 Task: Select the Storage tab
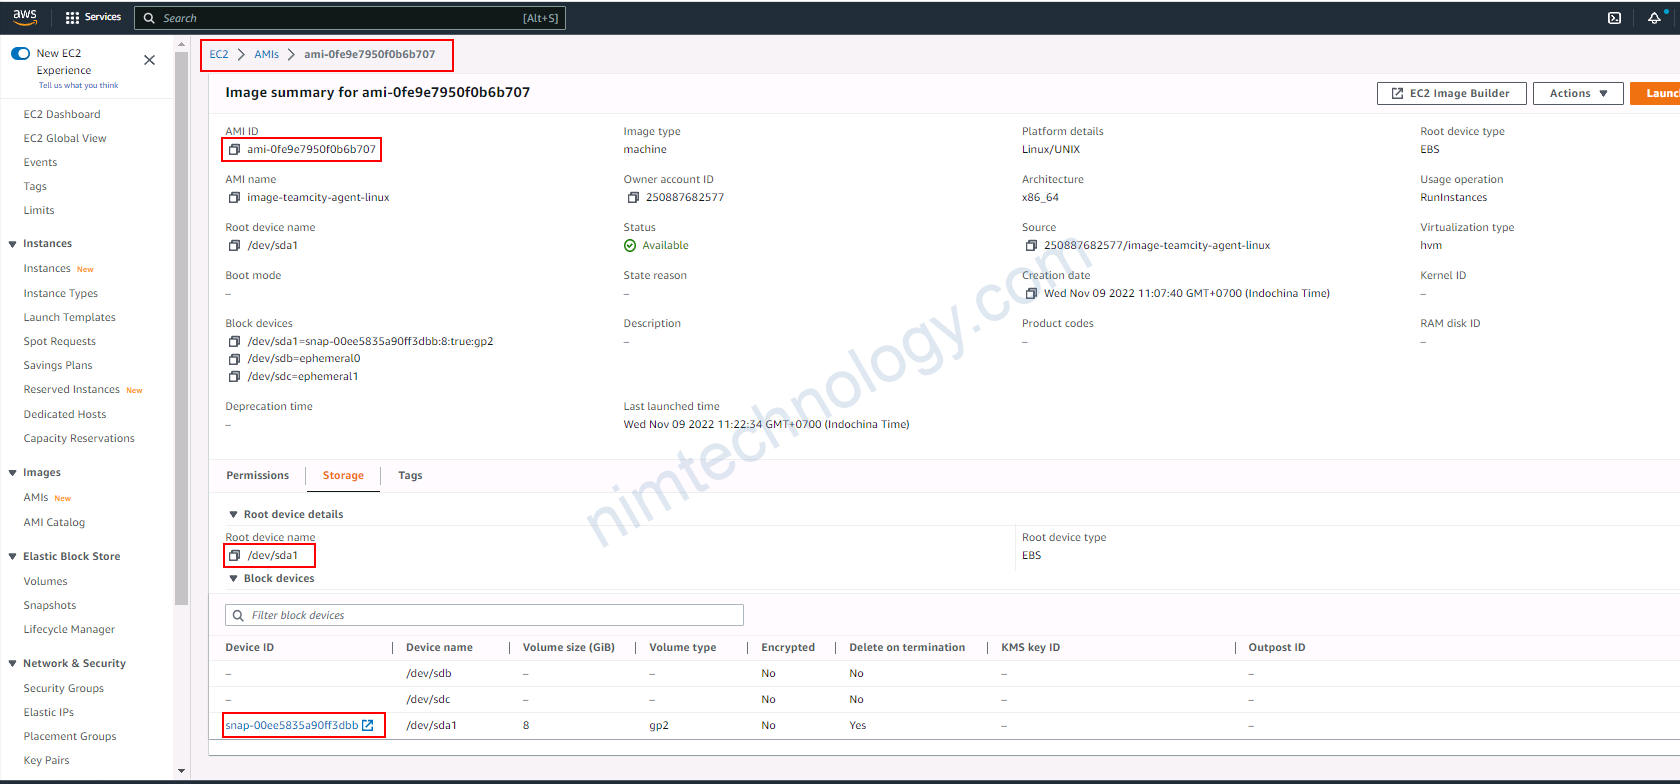[x=343, y=475]
